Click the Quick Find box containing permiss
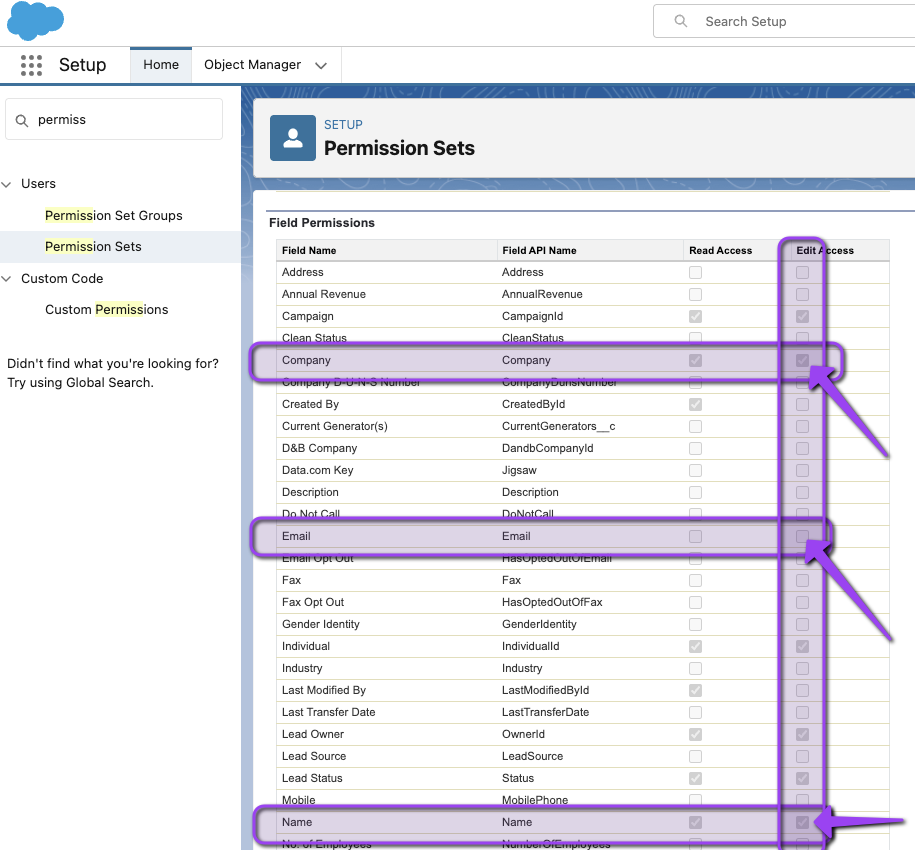The height and width of the screenshot is (850, 915). (x=114, y=119)
